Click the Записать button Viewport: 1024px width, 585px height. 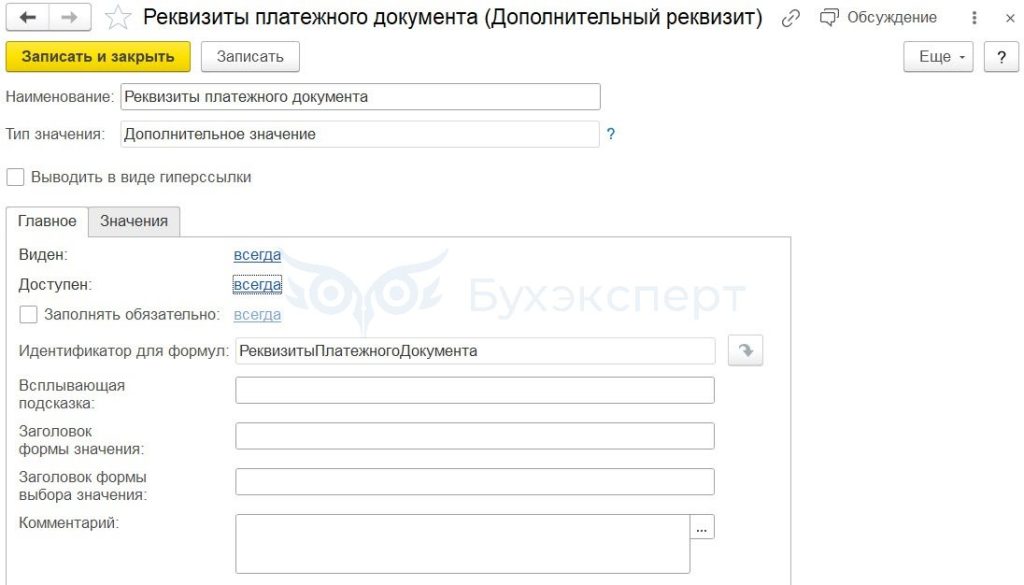pos(250,57)
